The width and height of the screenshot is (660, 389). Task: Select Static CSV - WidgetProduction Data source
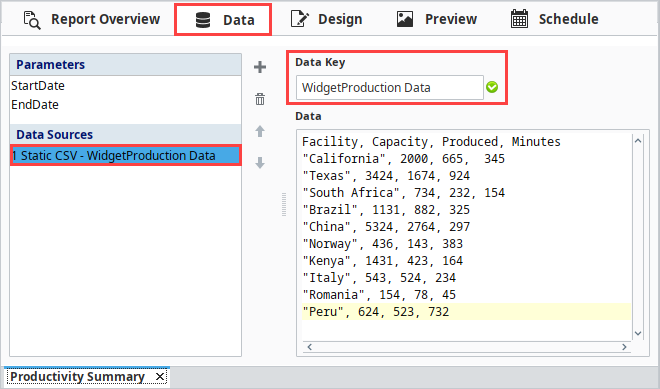coord(125,155)
